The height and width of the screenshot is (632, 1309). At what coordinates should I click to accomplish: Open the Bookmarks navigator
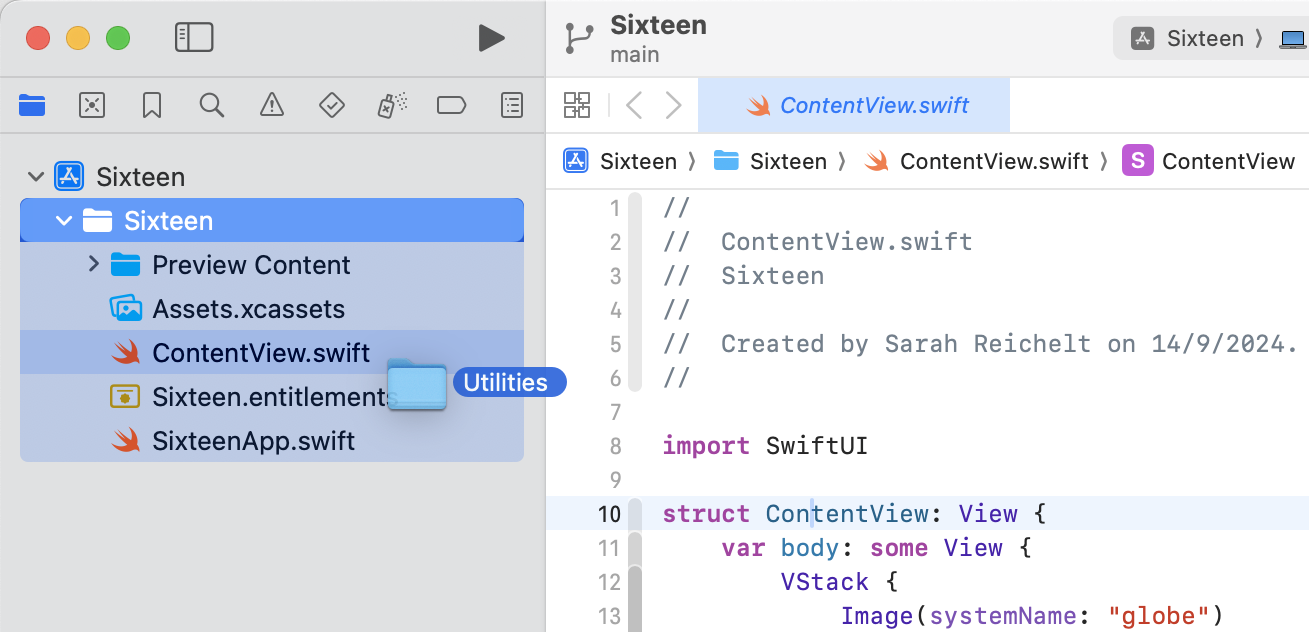pyautogui.click(x=151, y=105)
